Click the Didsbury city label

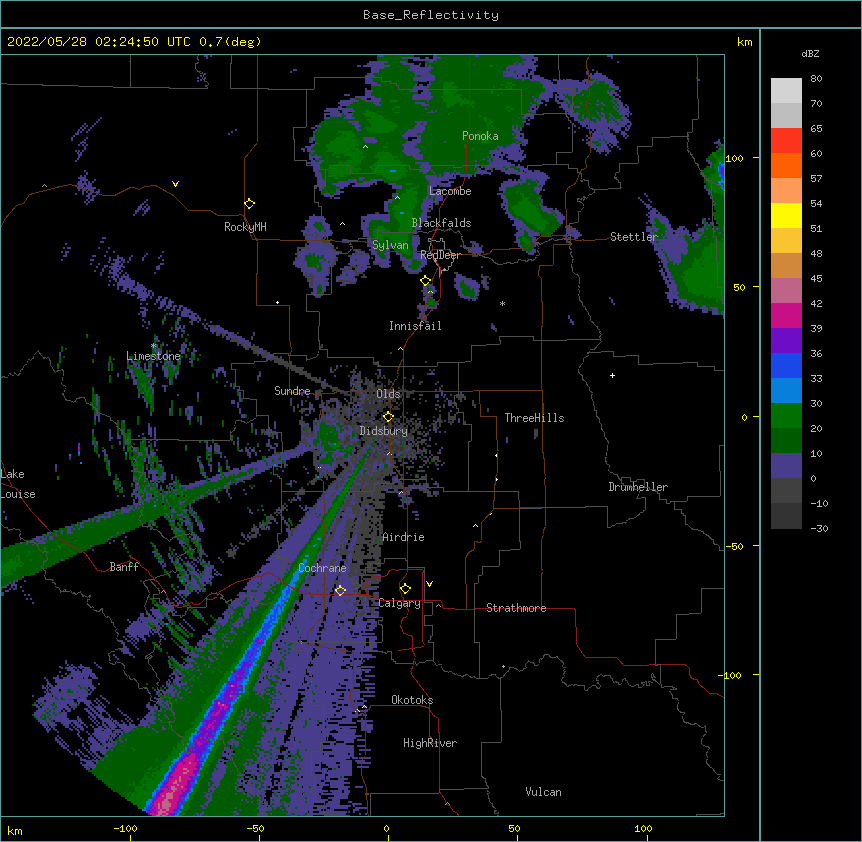coord(384,431)
